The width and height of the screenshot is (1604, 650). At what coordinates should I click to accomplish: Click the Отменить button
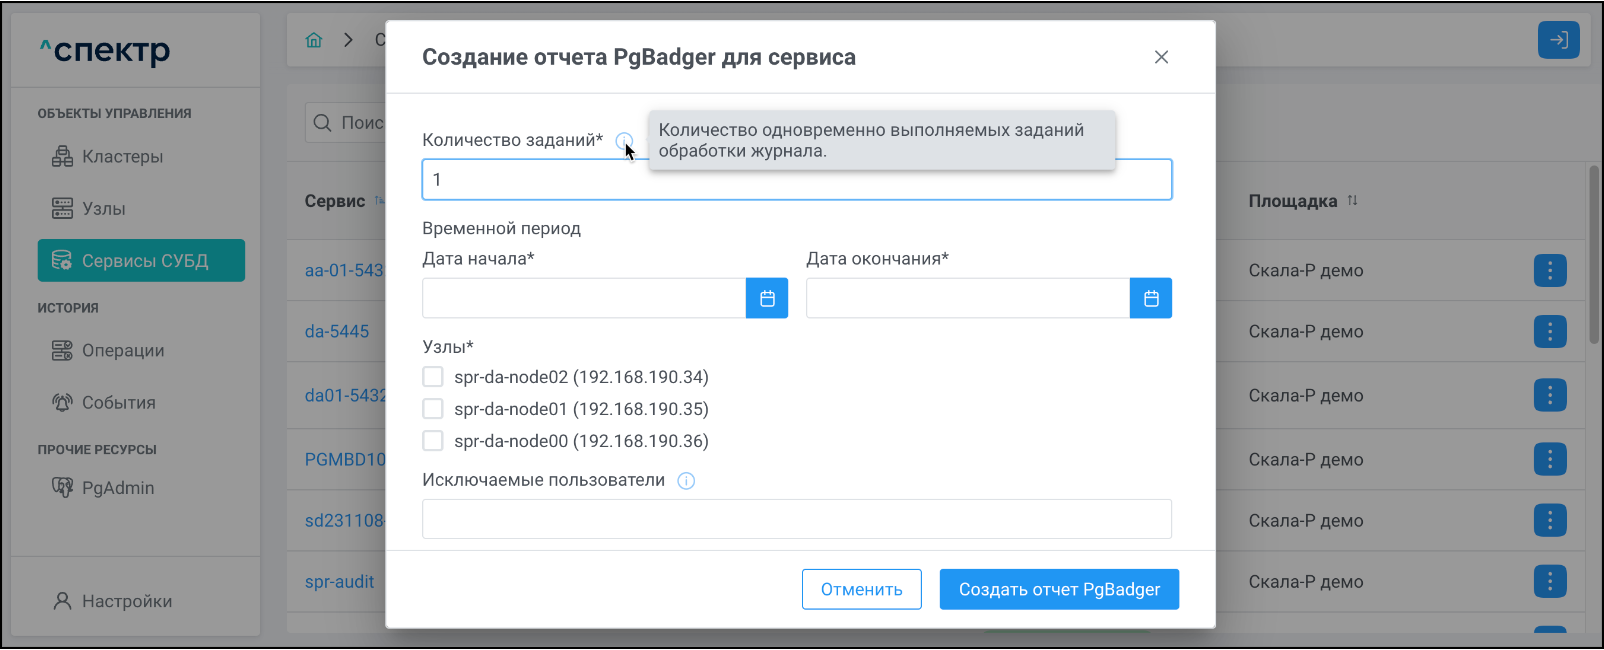(x=861, y=589)
